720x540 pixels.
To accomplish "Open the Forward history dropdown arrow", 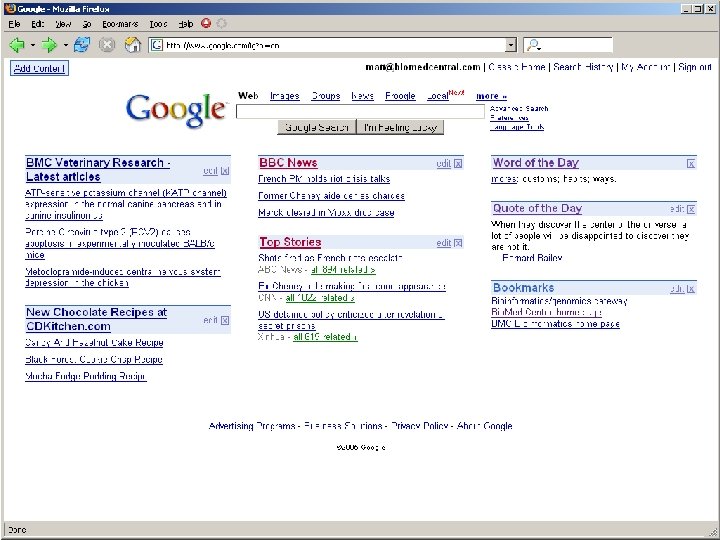I will click(x=65, y=45).
